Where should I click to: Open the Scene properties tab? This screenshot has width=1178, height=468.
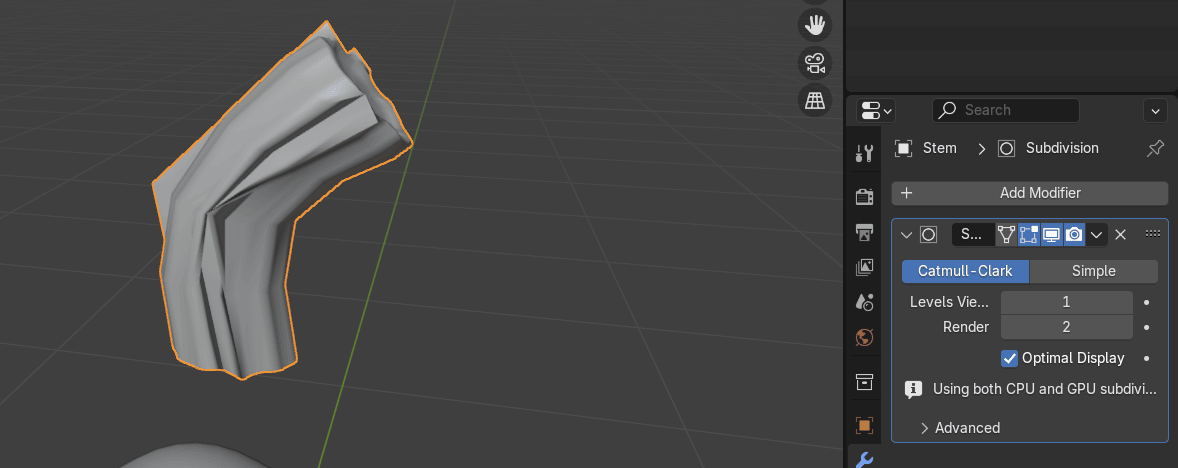pos(865,301)
